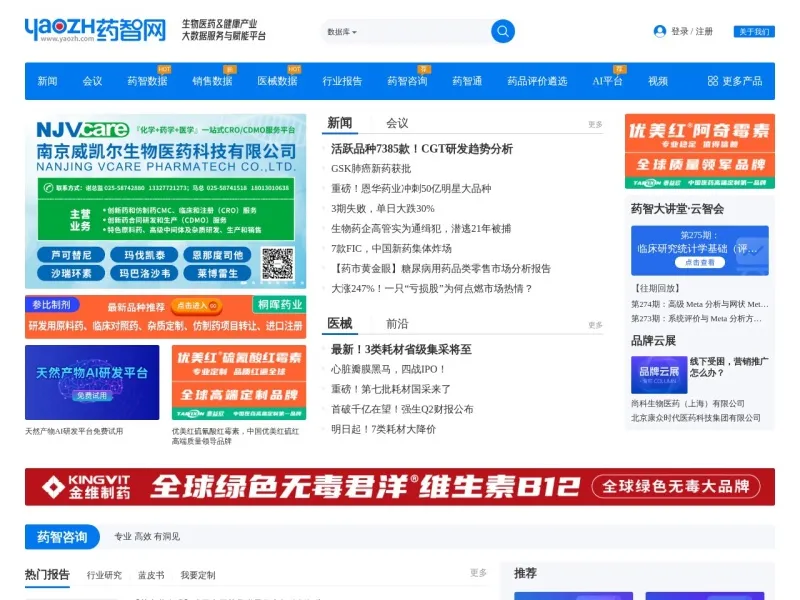Viewport: 800px width, 600px height.
Task: Open the 药智咨询 navigation item
Action: tap(407, 81)
